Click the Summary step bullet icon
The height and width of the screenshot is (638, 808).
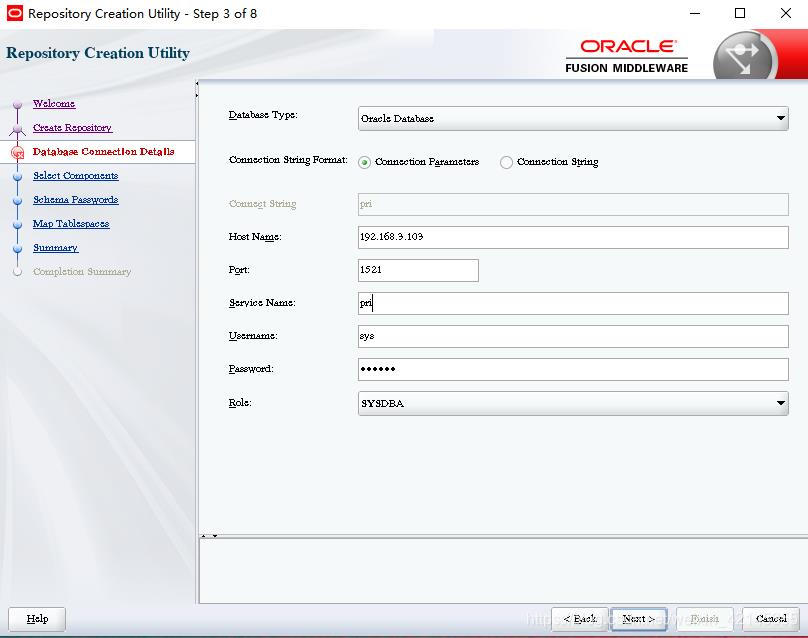point(18,249)
